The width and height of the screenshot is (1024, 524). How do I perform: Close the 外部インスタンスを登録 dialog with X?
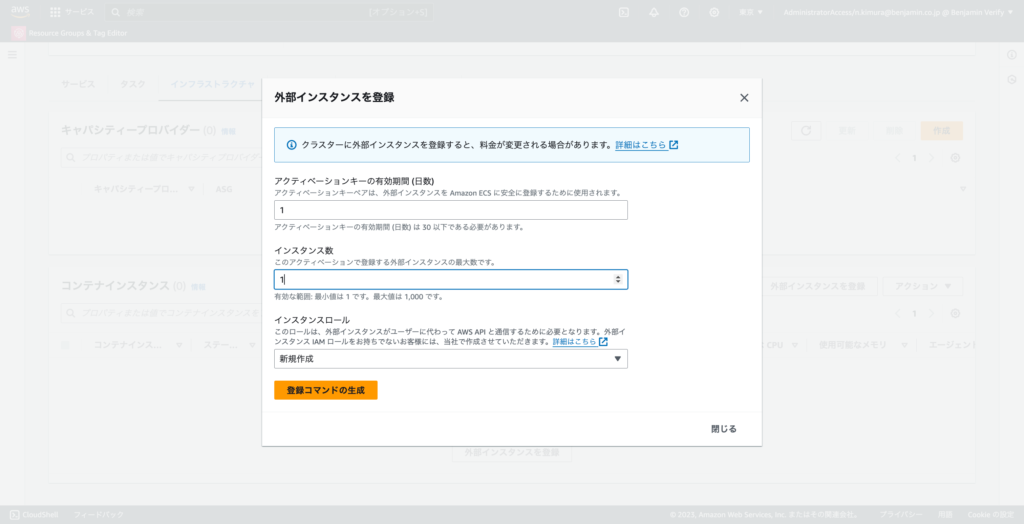point(744,98)
